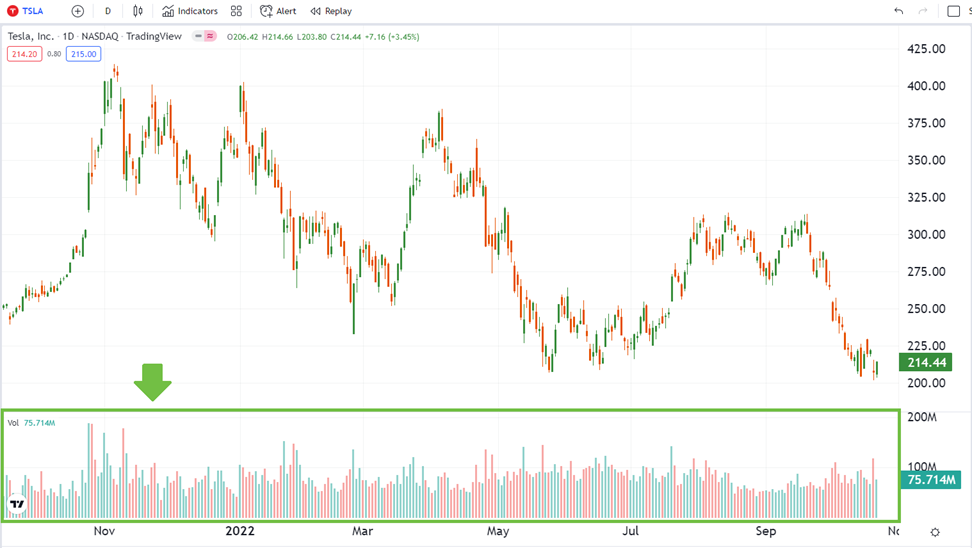The height and width of the screenshot is (548, 972).
Task: Click the Vol 75.714M indicator label
Action: click(x=31, y=423)
